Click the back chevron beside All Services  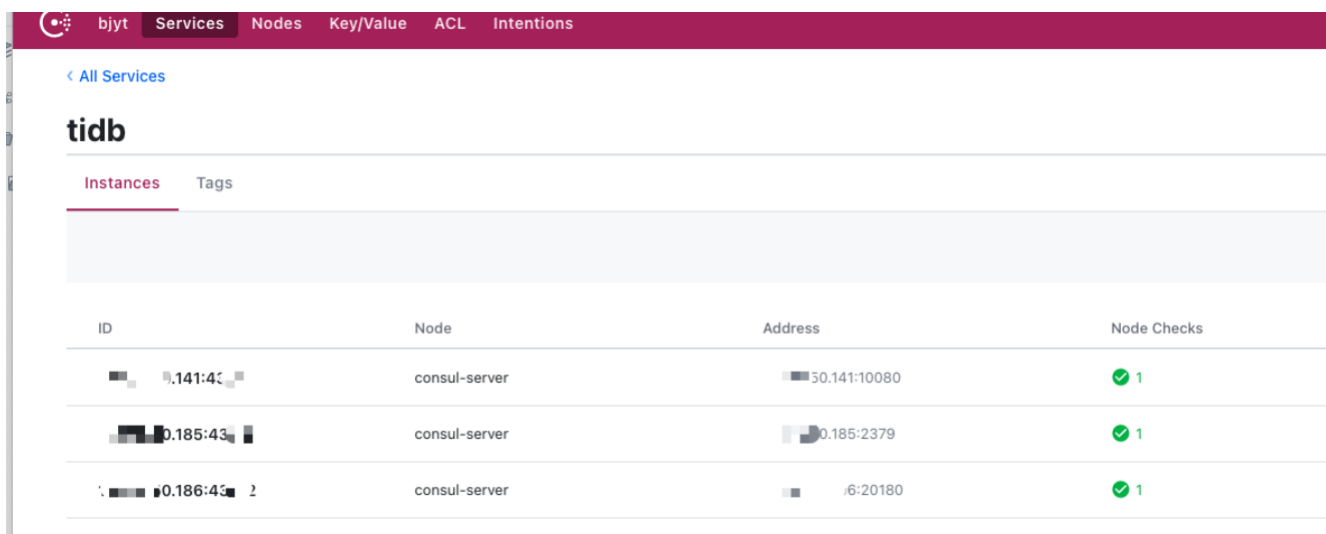[70, 76]
